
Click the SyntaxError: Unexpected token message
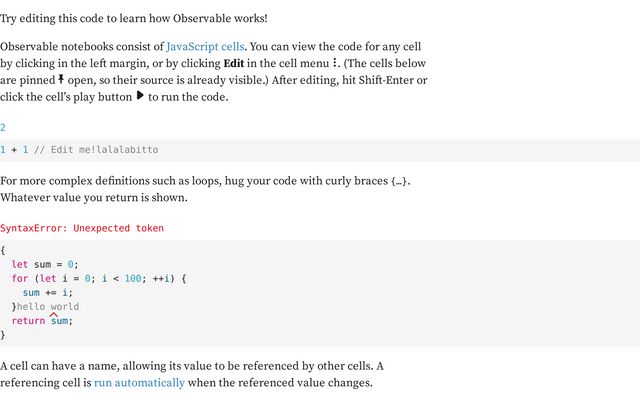(x=82, y=228)
